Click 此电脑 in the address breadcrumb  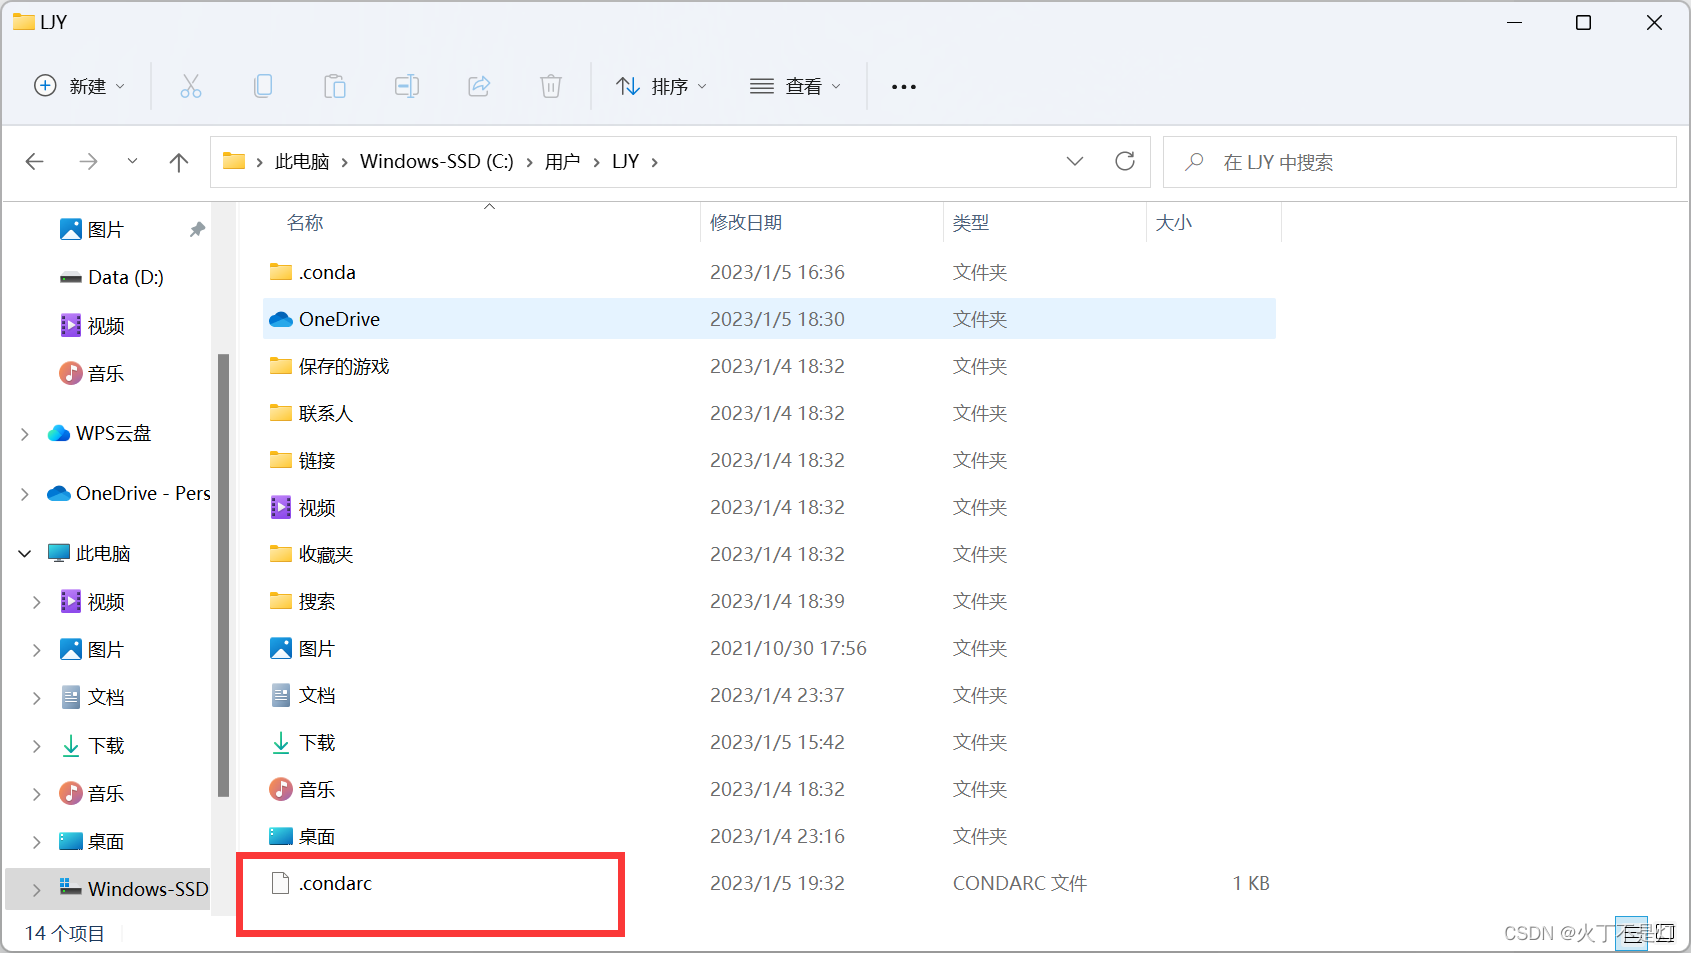(302, 162)
